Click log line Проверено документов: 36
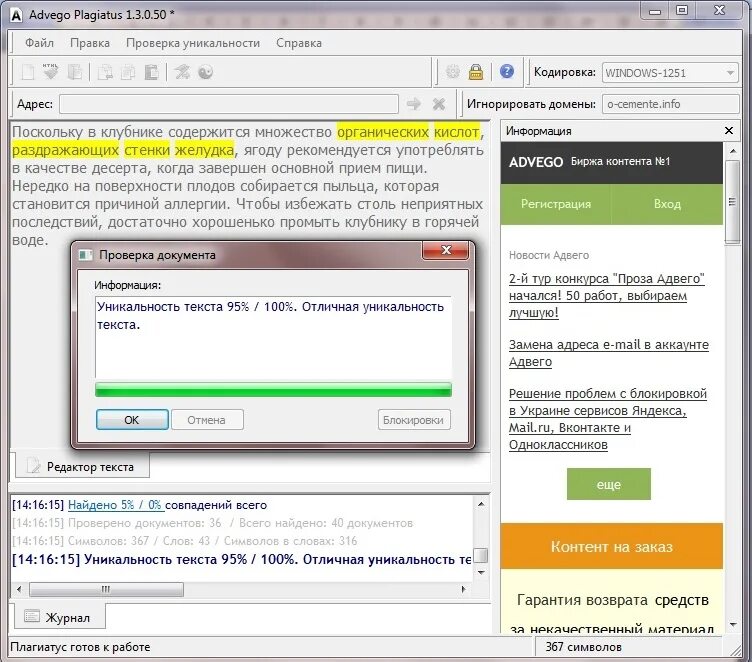 coord(212,523)
